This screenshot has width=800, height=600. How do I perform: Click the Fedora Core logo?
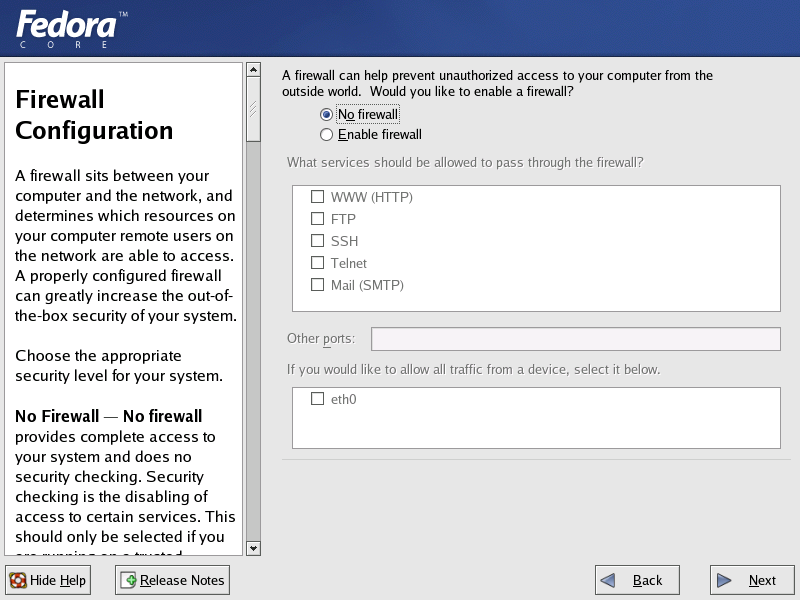coord(71,30)
